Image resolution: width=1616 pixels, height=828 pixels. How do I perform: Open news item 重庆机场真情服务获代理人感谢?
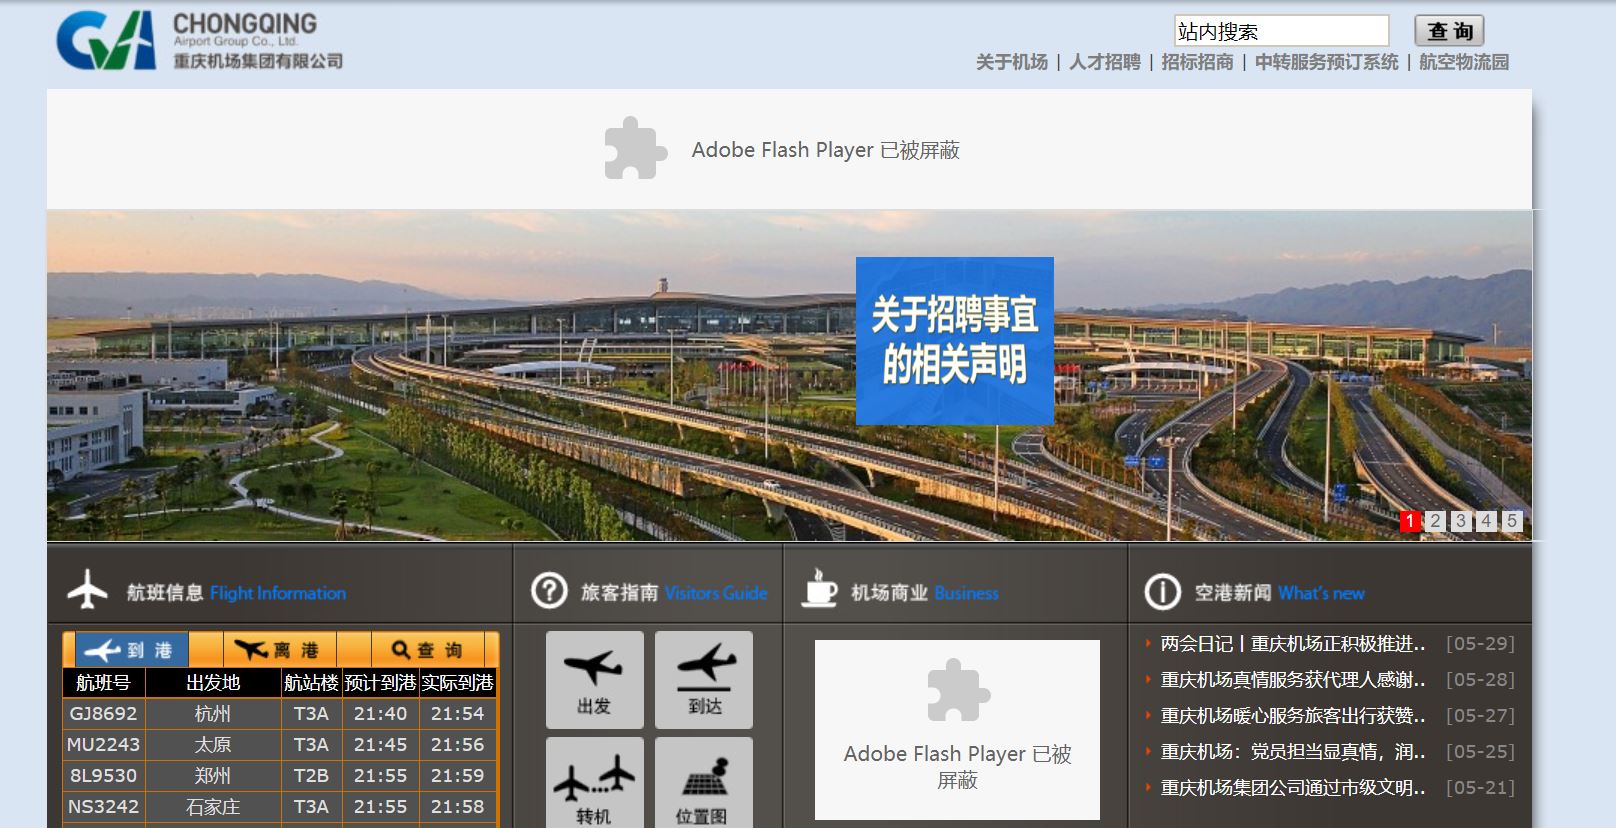point(1293,680)
